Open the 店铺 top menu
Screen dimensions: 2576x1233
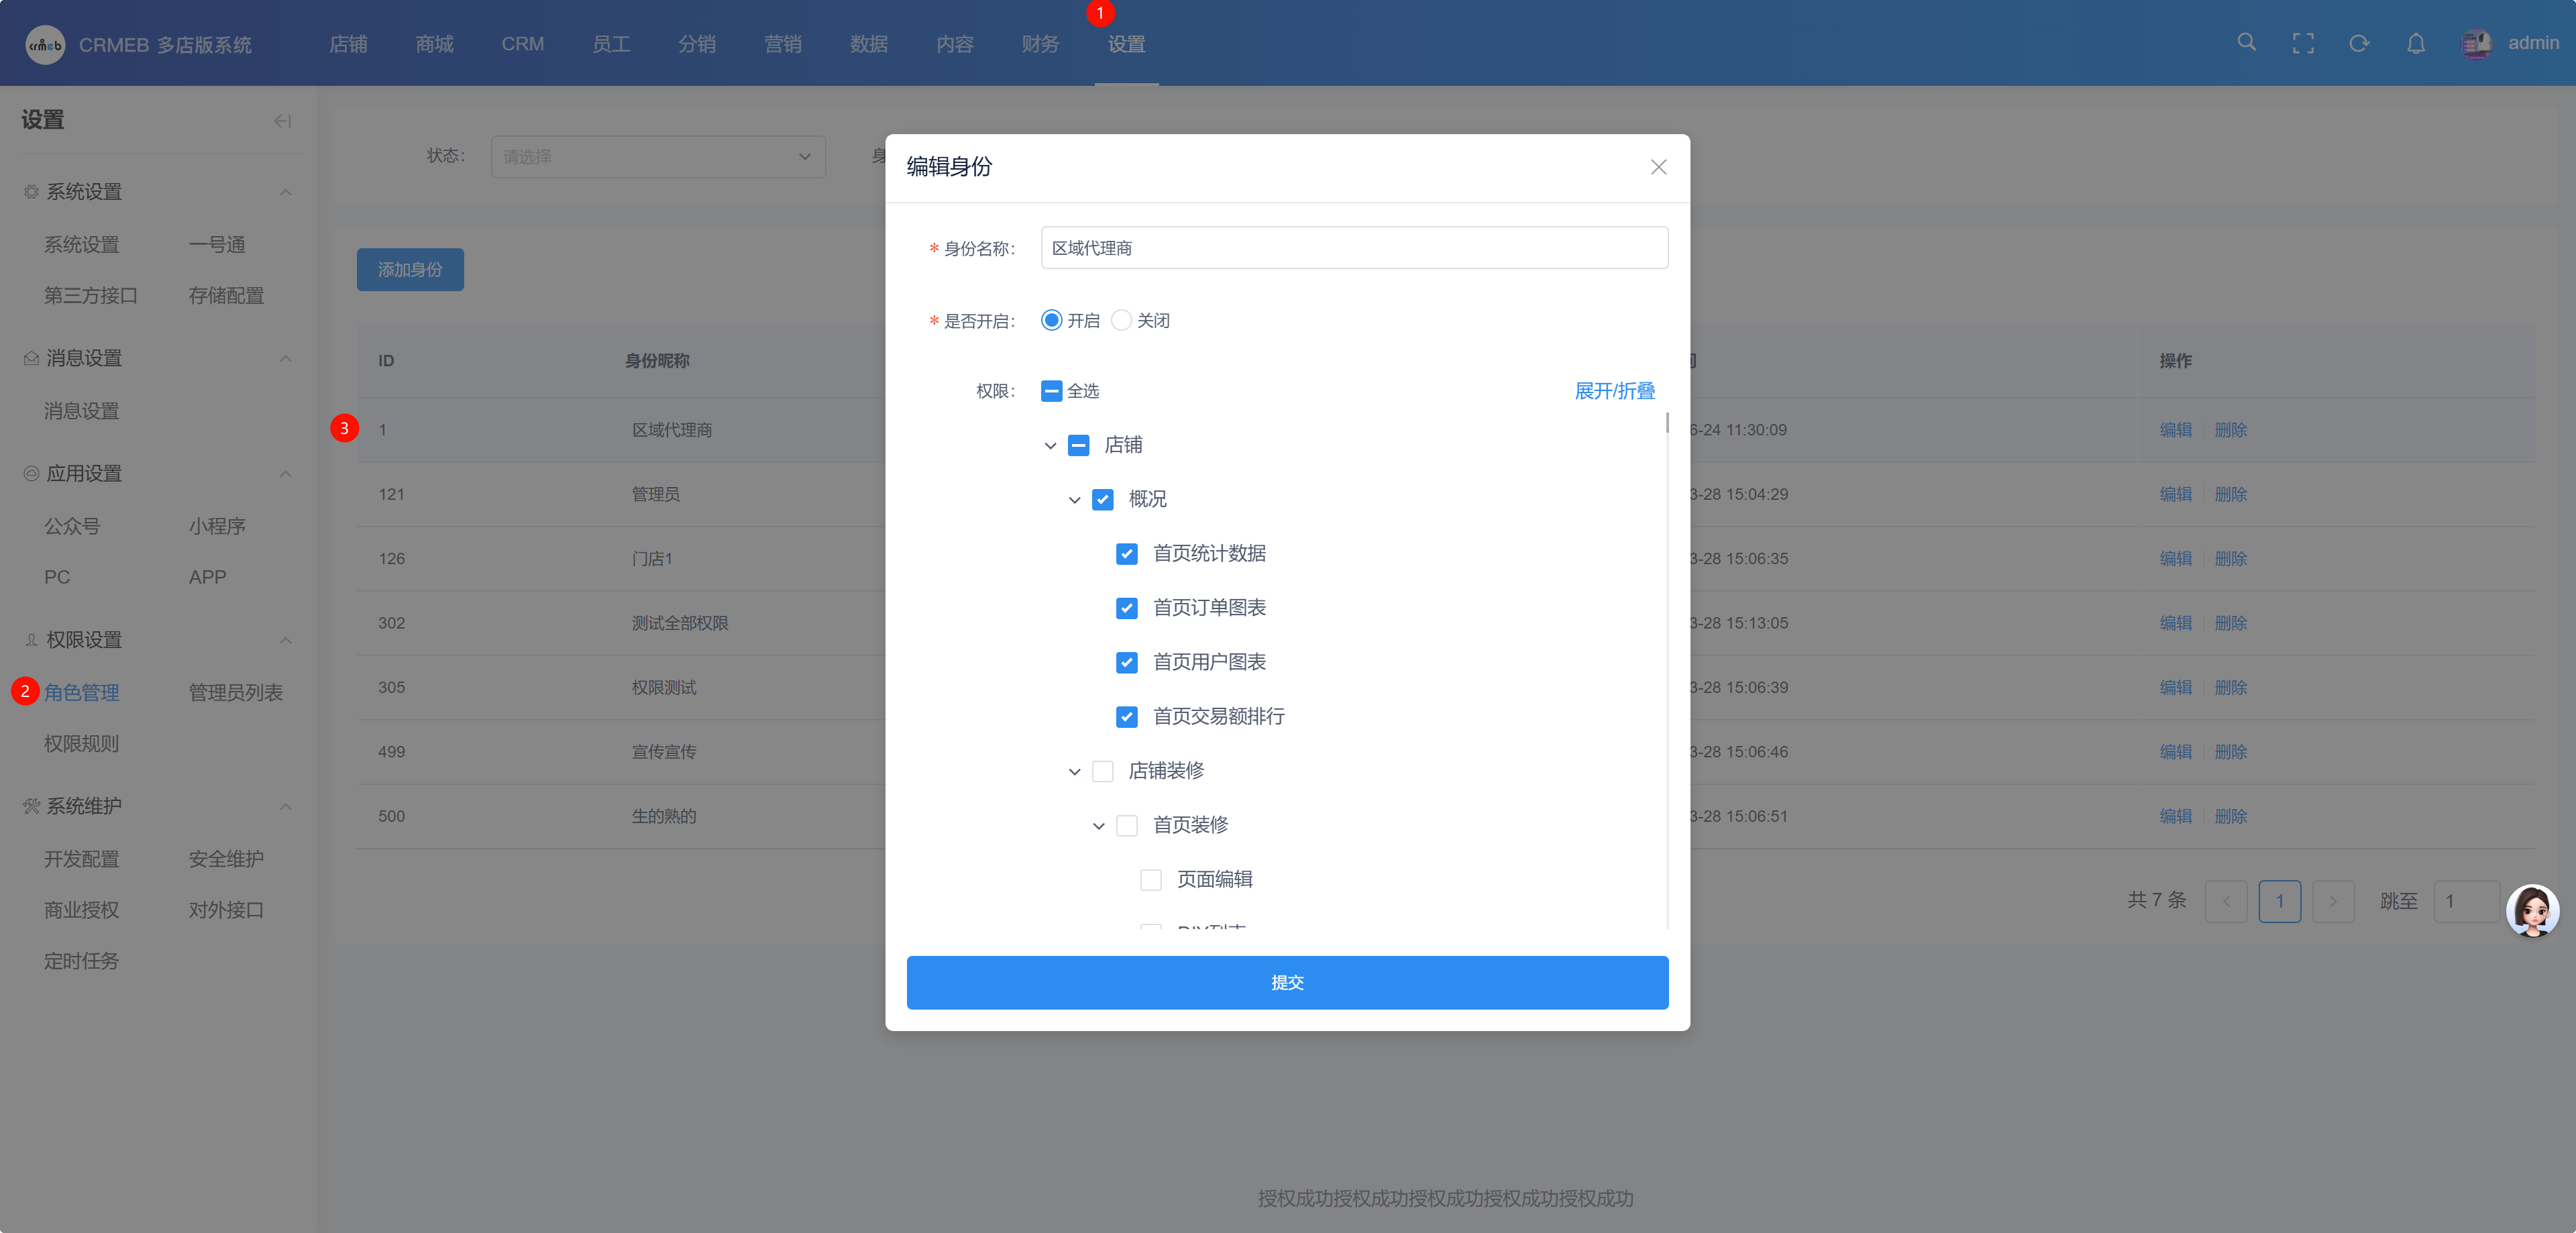[x=348, y=44]
